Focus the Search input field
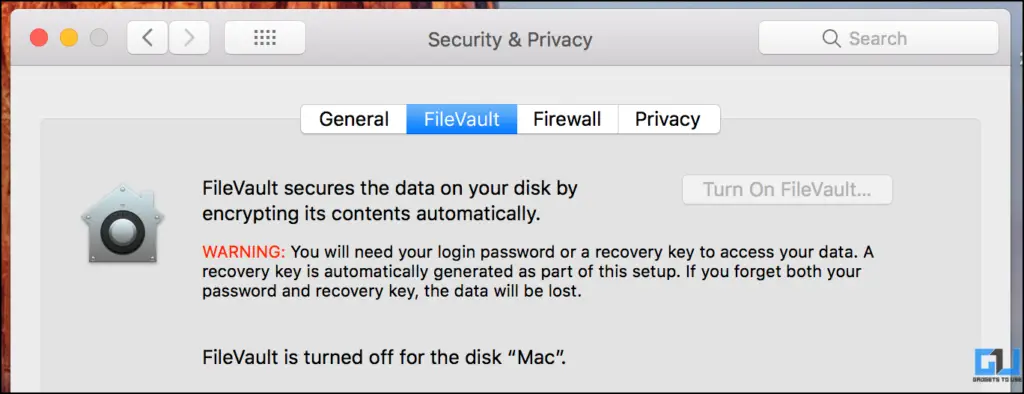 pyautogui.click(x=878, y=38)
